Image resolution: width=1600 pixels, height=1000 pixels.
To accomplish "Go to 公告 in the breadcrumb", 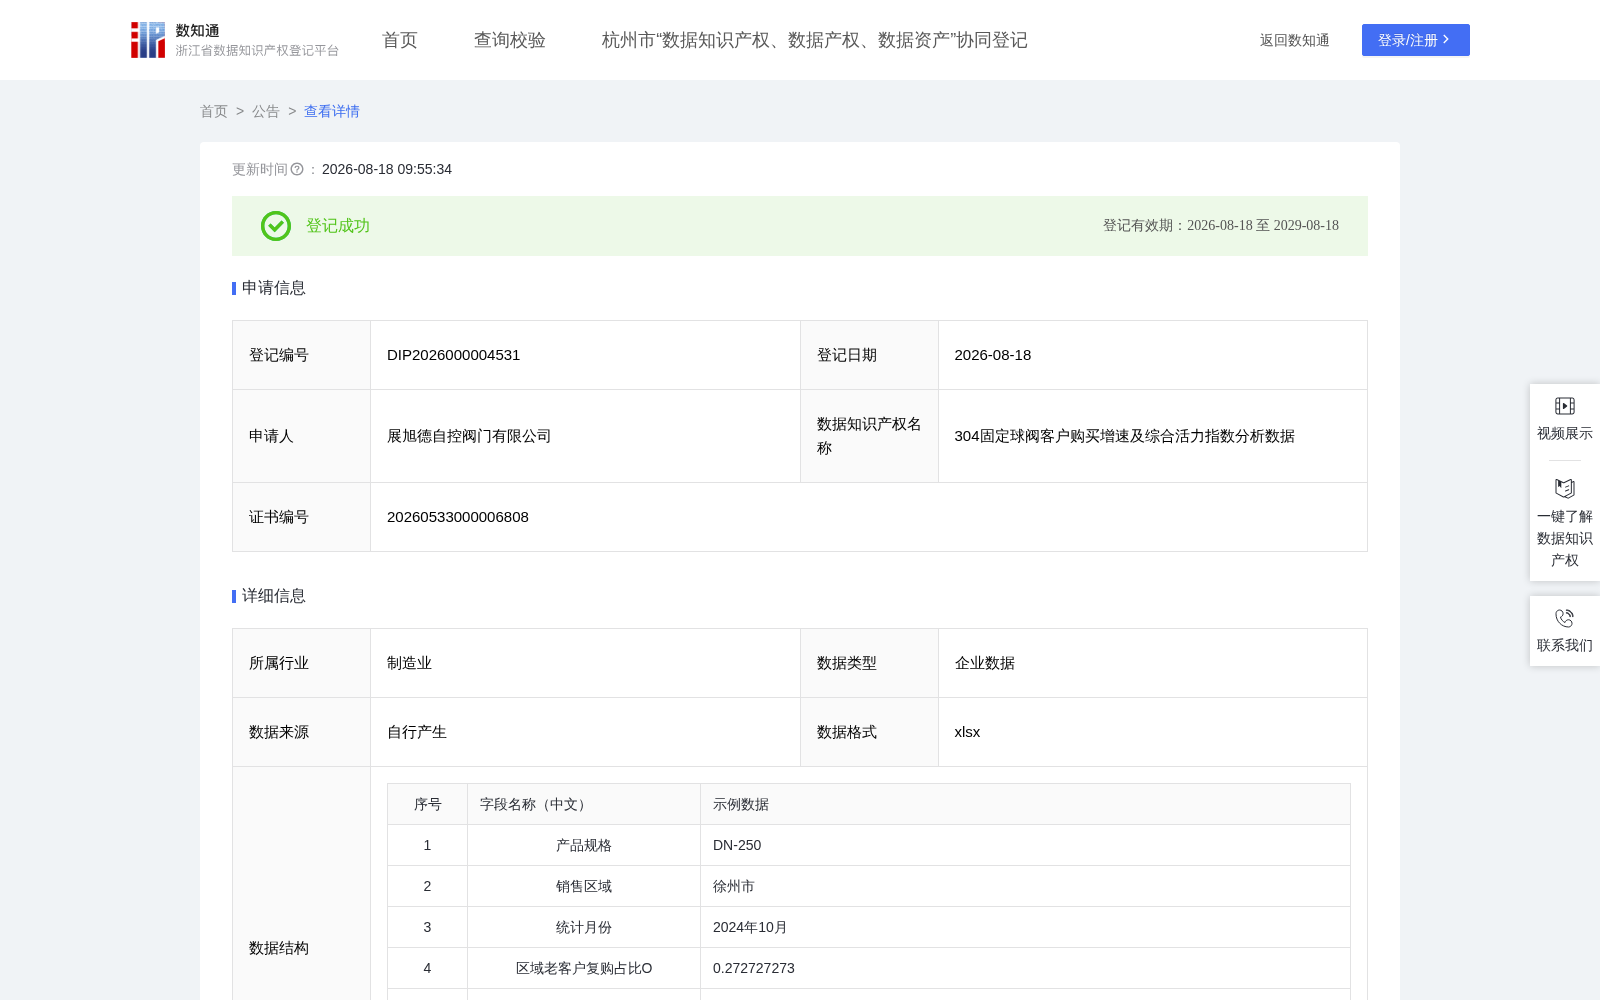I will 266,111.
